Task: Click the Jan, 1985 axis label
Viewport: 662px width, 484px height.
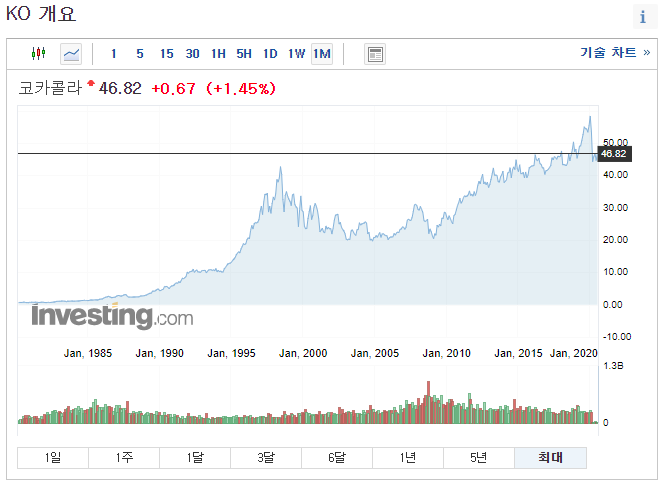Action: (88, 353)
